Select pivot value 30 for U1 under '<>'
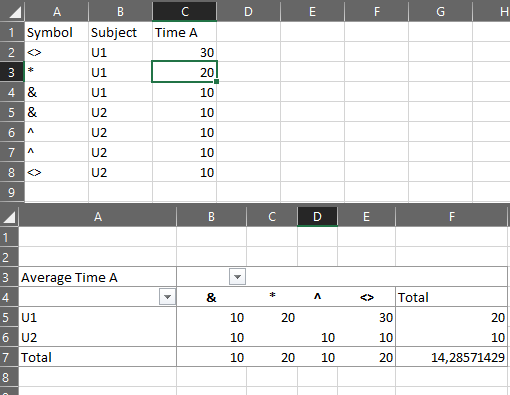 click(x=366, y=317)
